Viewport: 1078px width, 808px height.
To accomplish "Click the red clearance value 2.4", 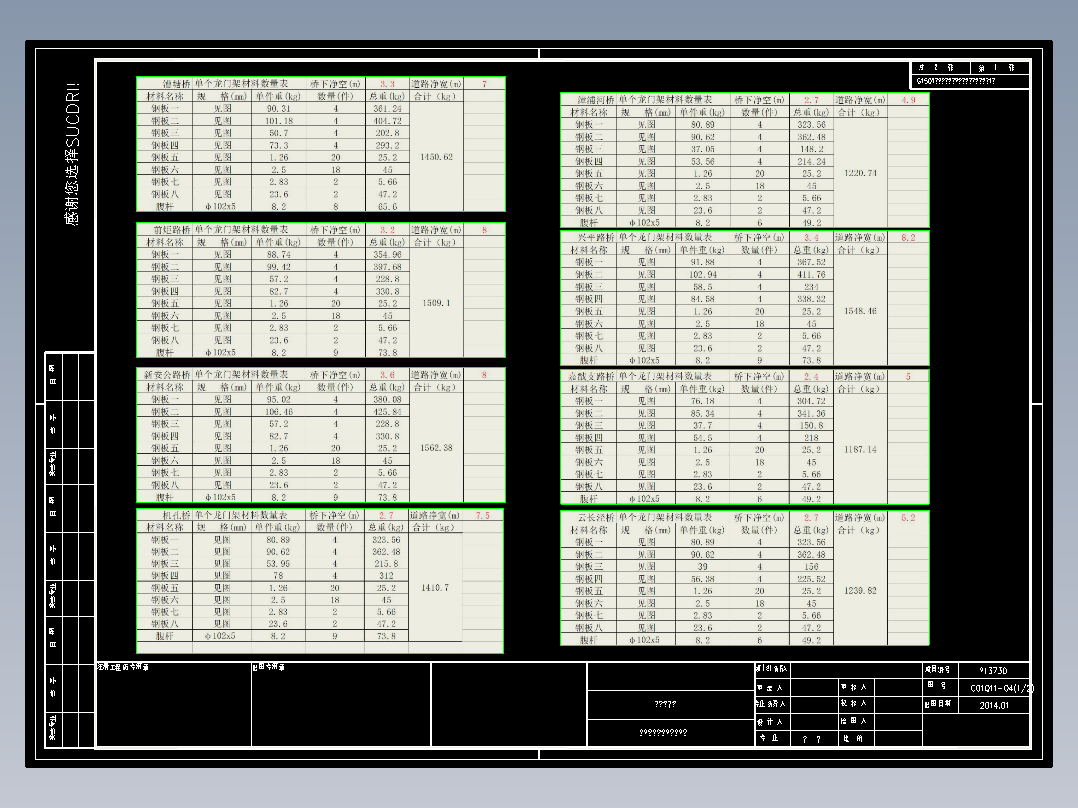I will 811,377.
